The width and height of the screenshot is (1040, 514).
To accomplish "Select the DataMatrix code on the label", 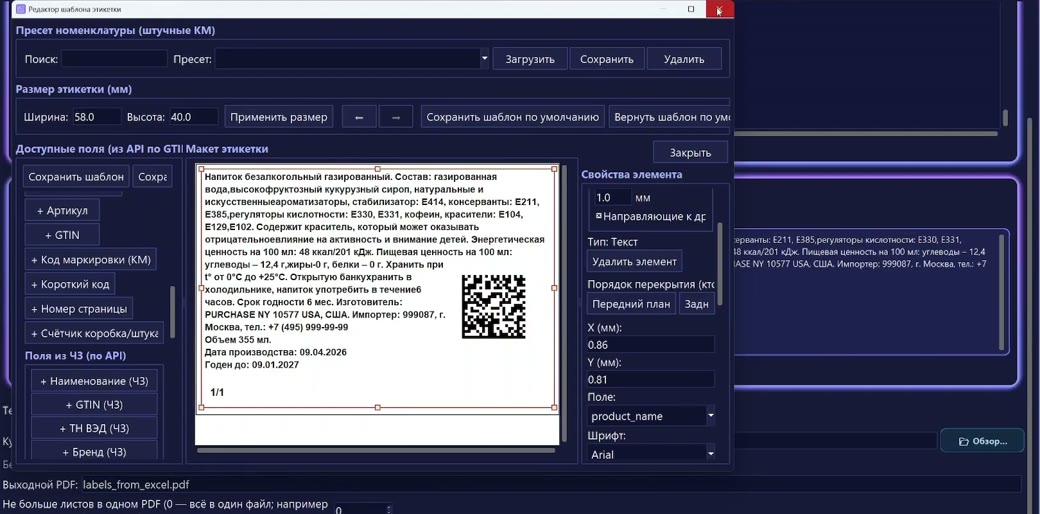I will (x=493, y=307).
